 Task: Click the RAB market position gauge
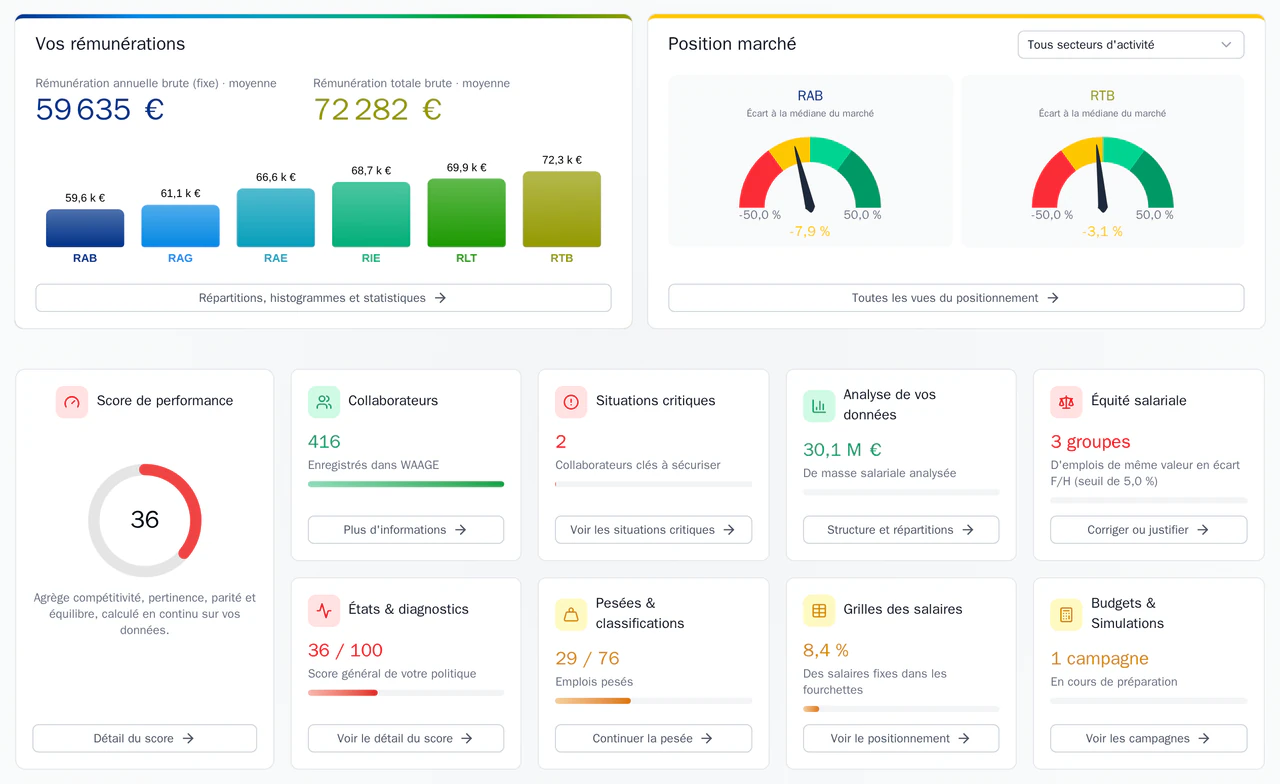810,175
